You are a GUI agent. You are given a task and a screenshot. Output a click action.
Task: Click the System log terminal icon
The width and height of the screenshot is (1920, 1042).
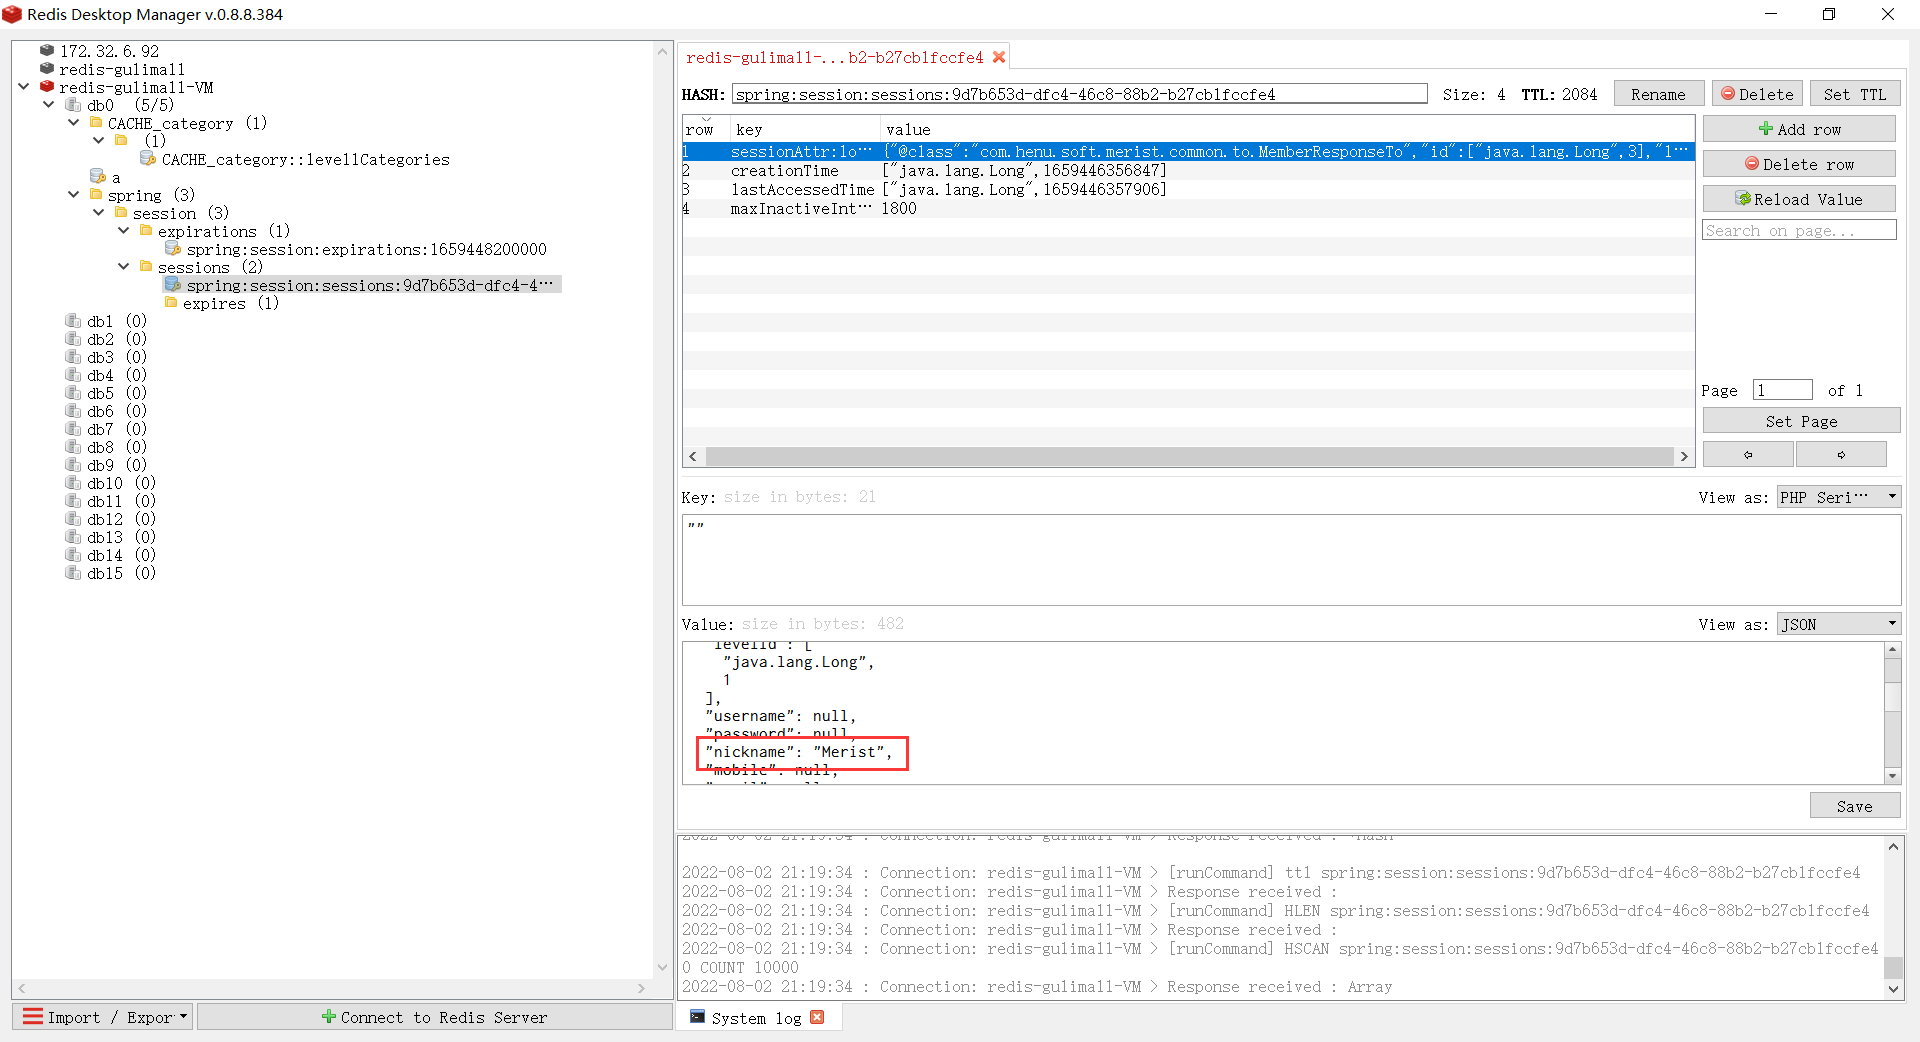point(697,1017)
